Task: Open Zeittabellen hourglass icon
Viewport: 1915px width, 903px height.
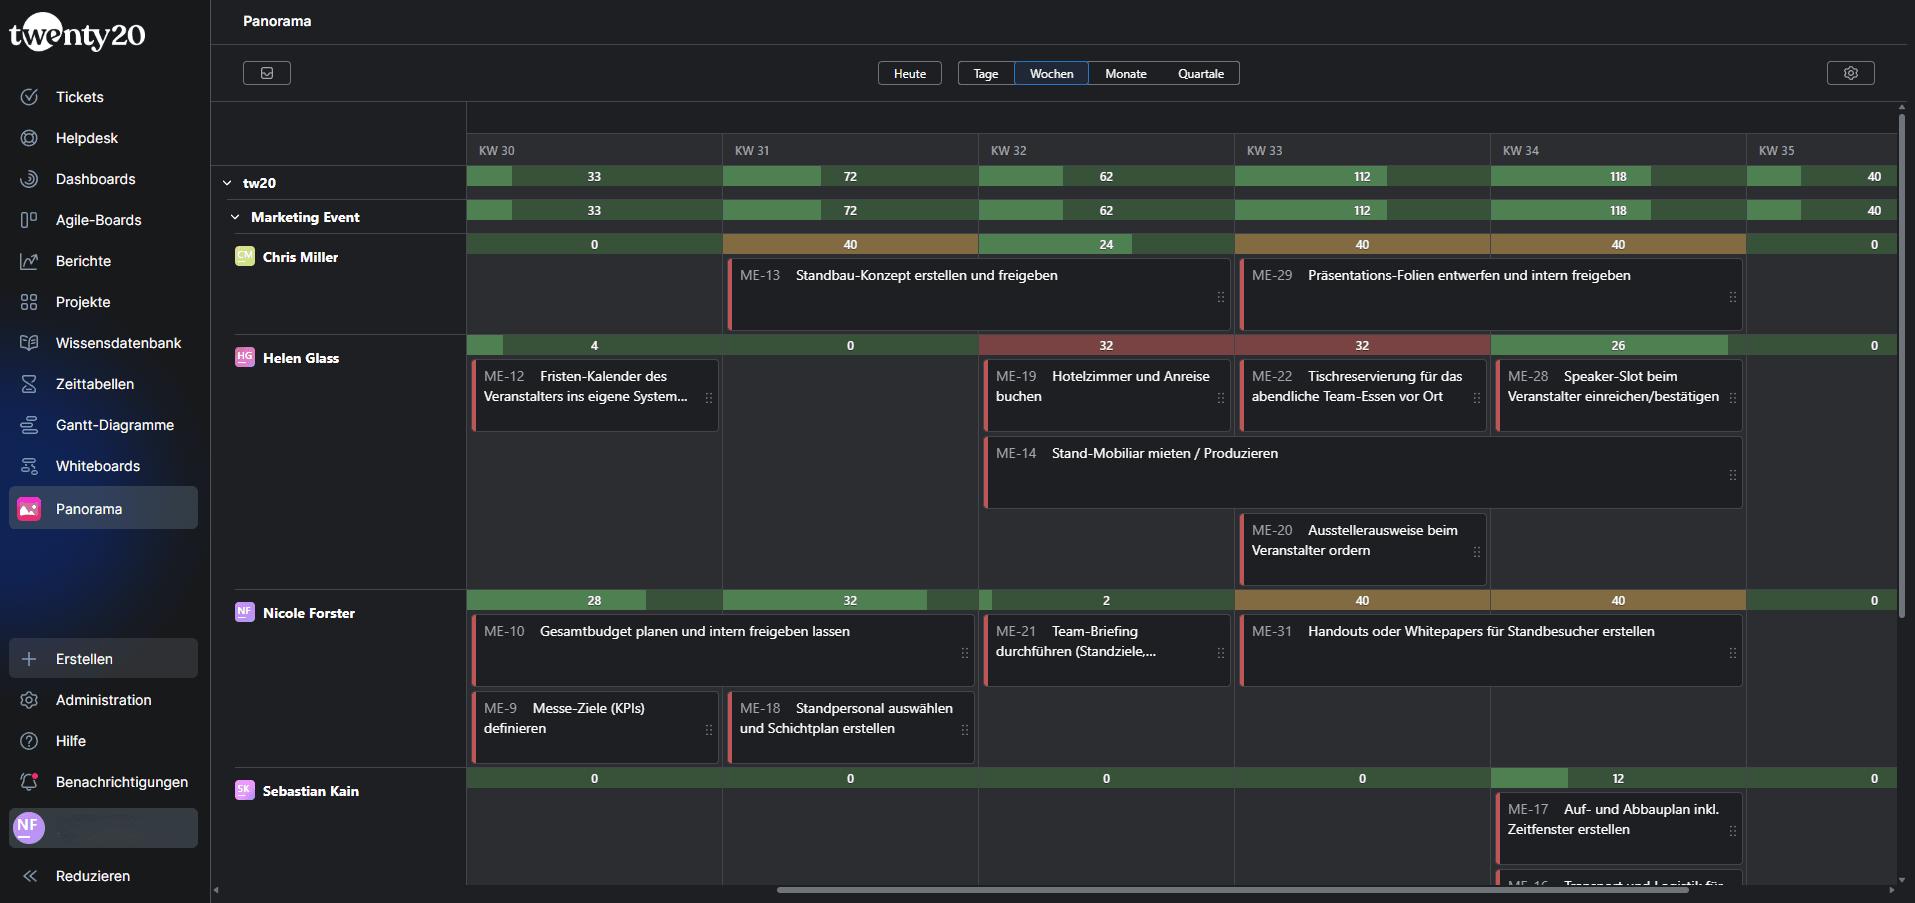Action: 29,384
